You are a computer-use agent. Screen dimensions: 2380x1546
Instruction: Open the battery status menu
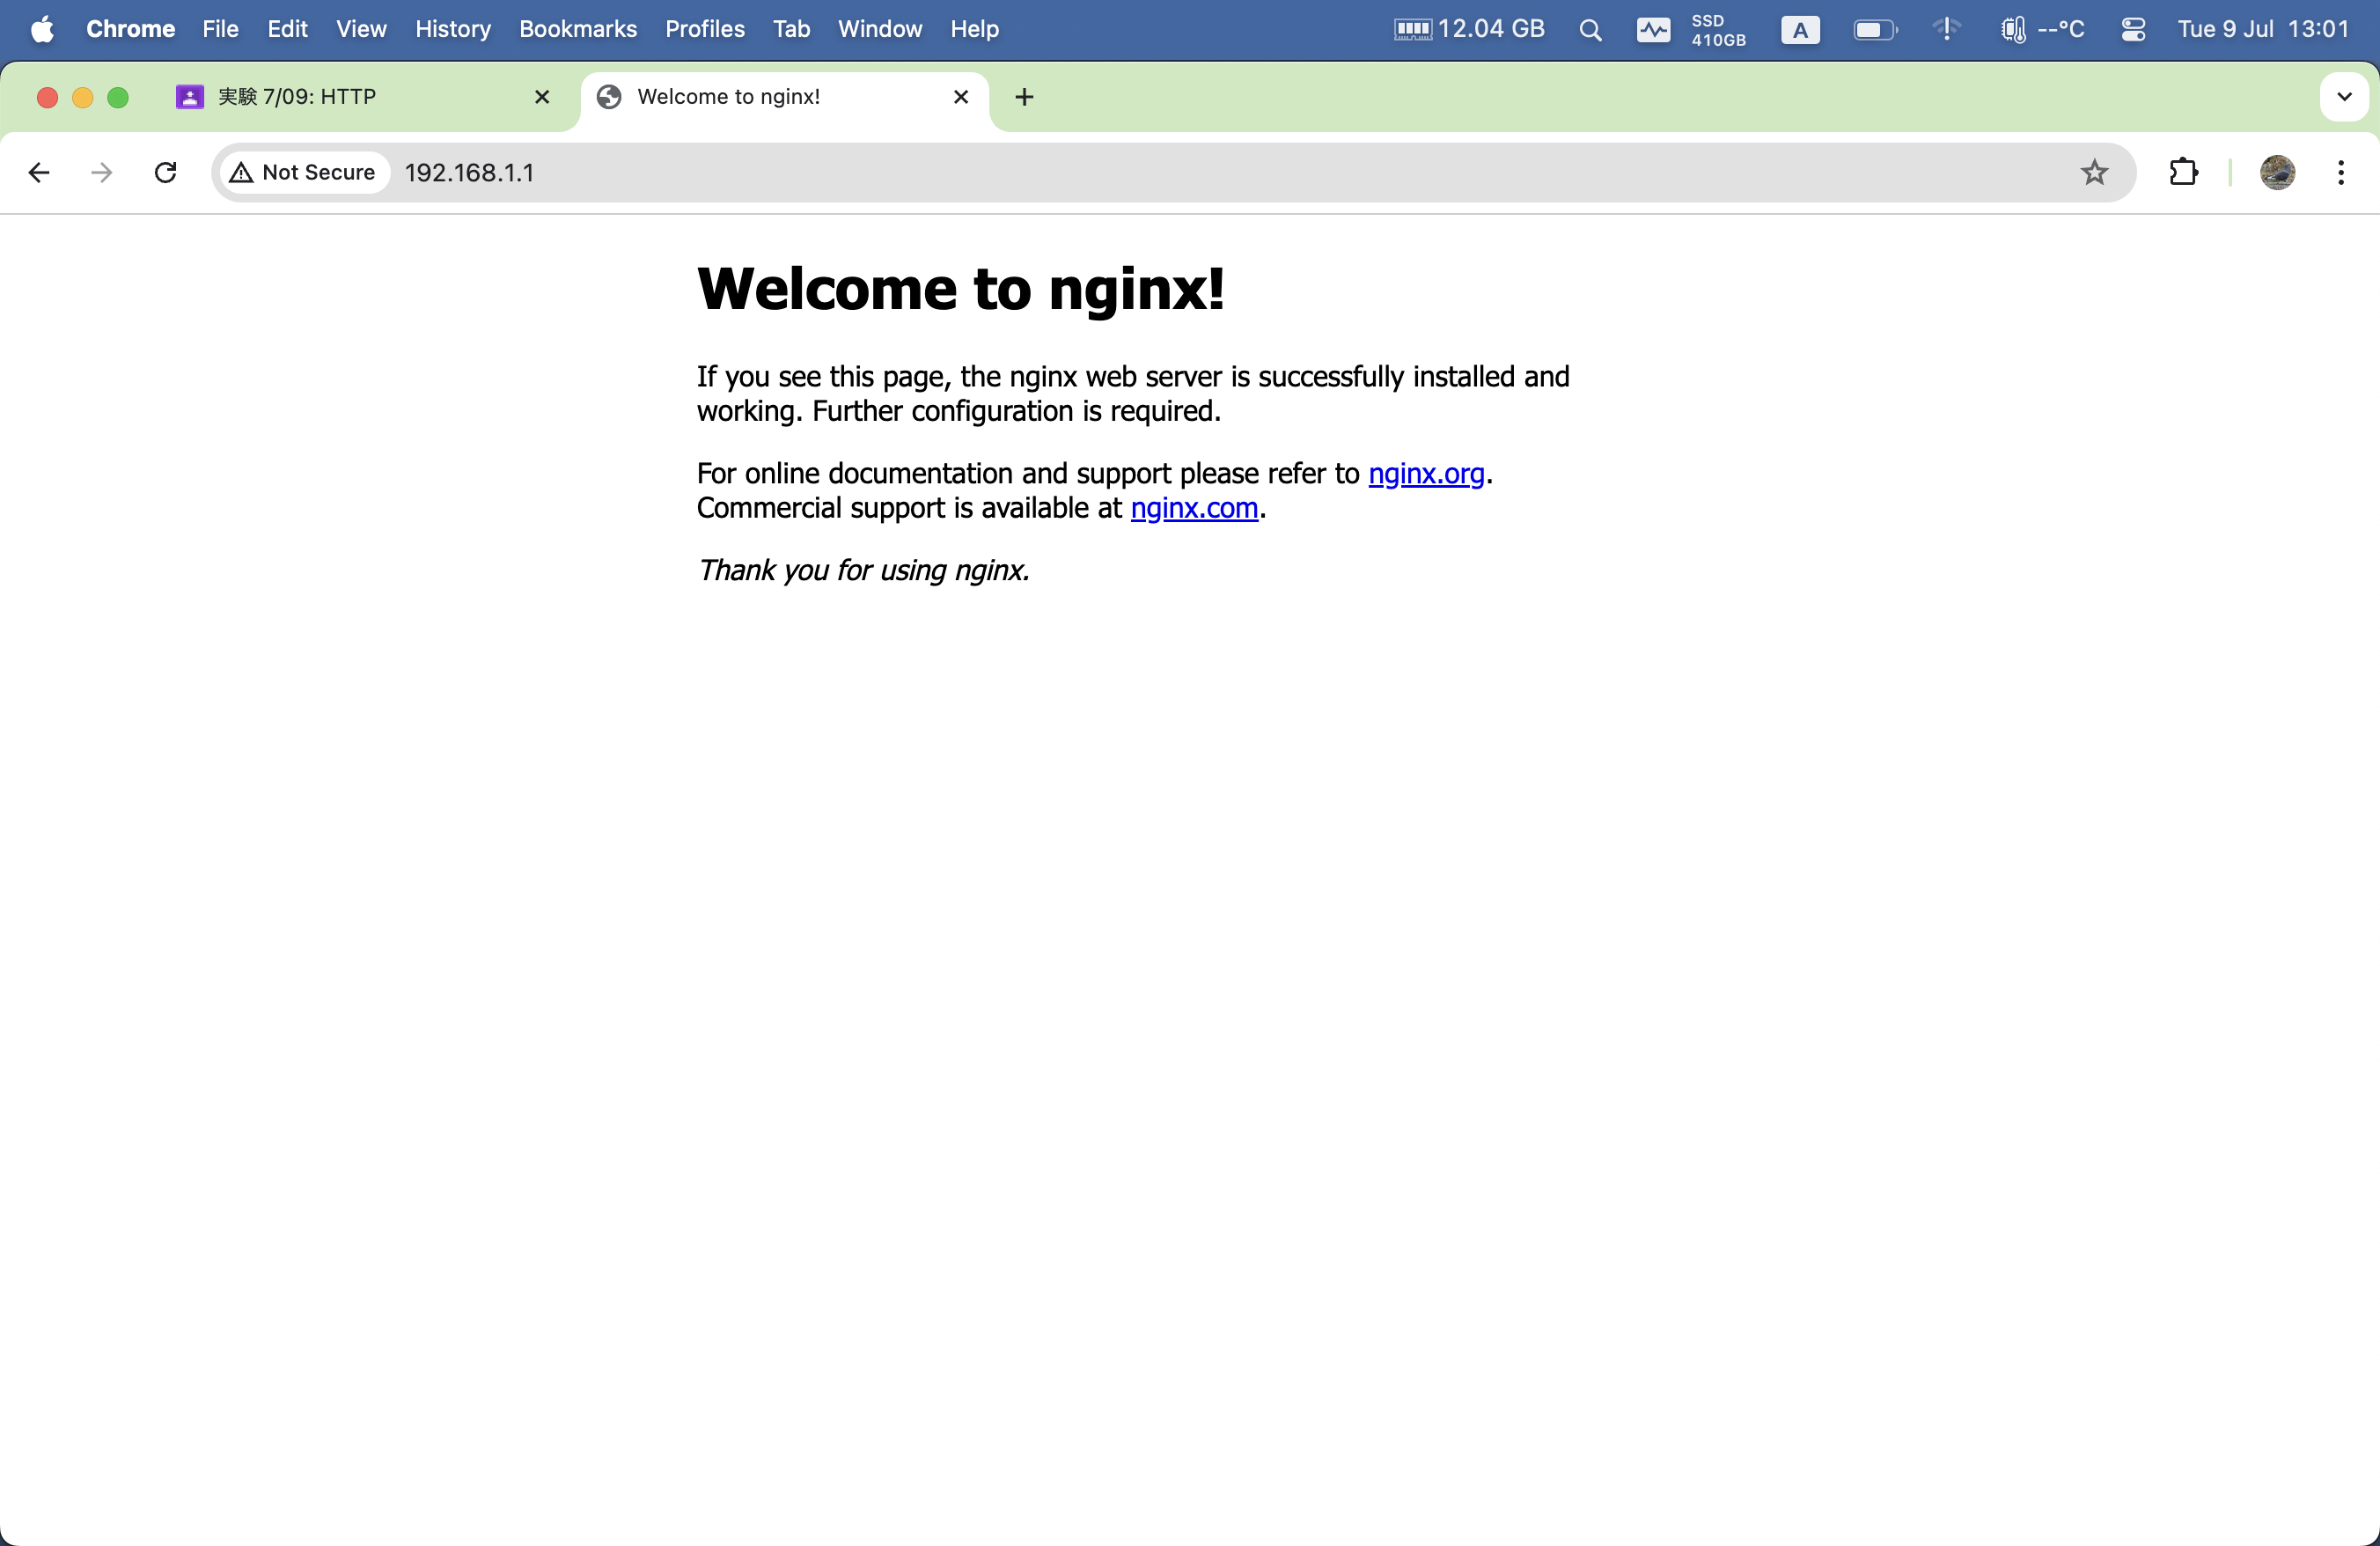point(1874,30)
